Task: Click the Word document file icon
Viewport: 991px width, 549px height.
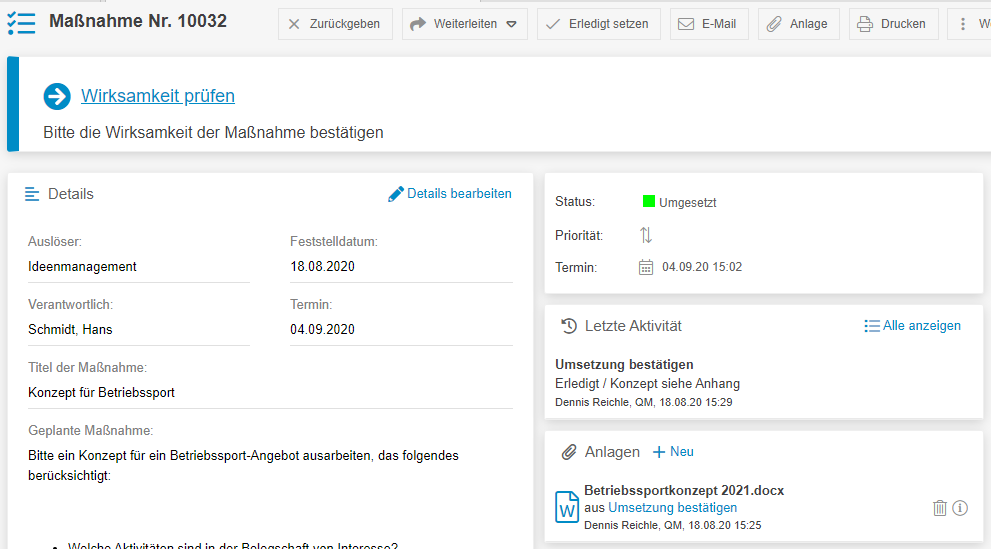Action: [567, 507]
